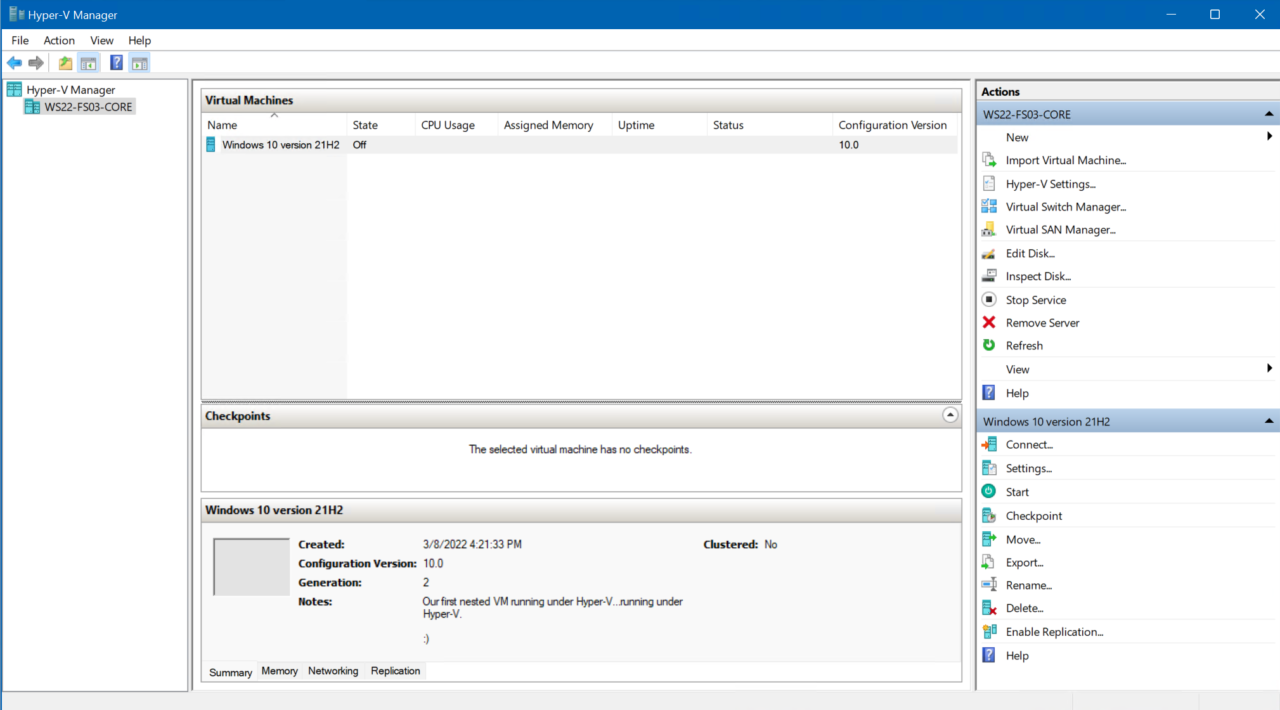Click the blue Help toolbar icon
This screenshot has height=710, width=1280.
(117, 63)
